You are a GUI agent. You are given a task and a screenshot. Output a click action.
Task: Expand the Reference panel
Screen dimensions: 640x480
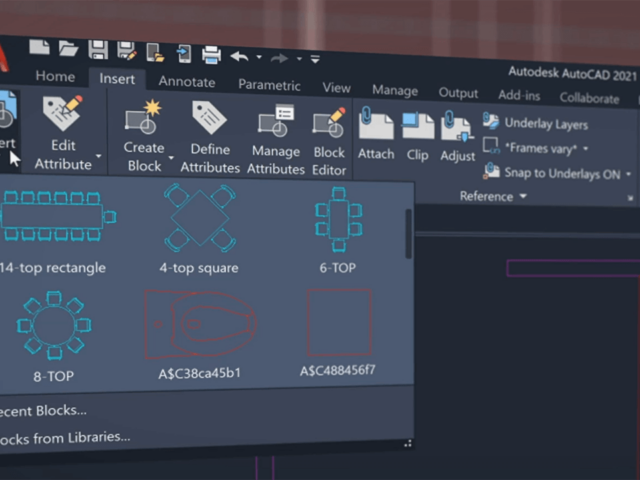coord(493,197)
